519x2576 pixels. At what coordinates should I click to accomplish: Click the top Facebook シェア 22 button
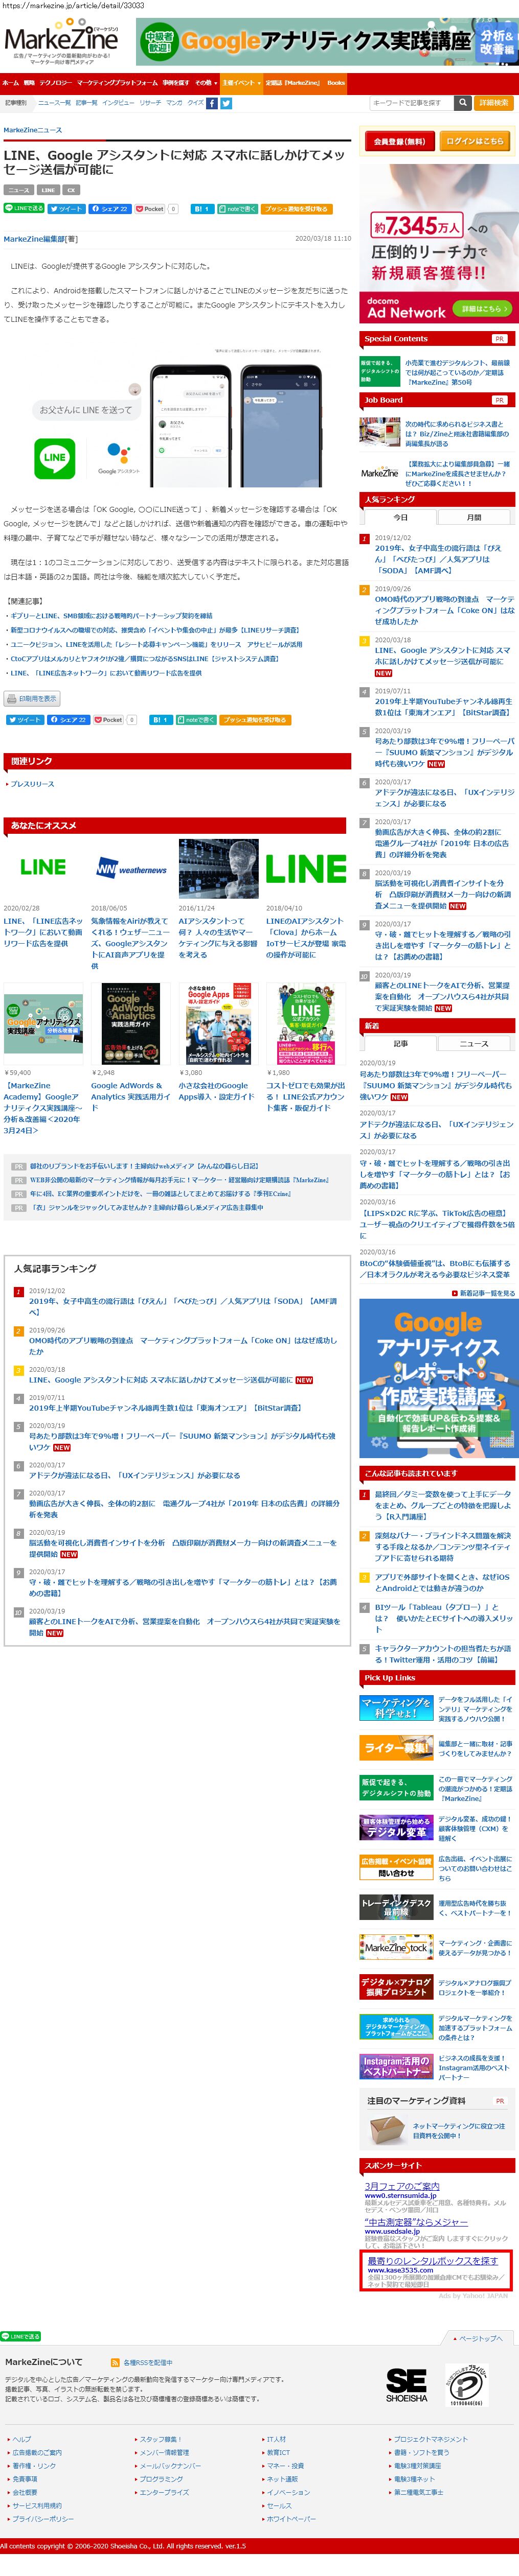110,209
